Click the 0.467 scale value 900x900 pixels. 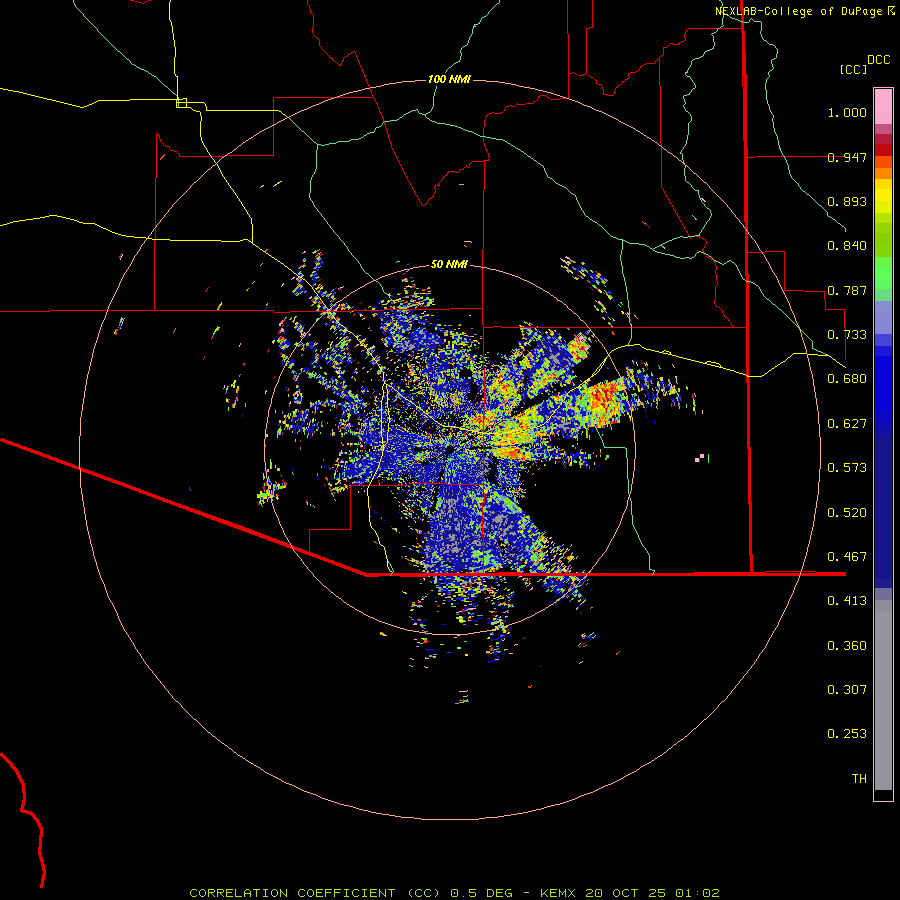click(x=847, y=557)
